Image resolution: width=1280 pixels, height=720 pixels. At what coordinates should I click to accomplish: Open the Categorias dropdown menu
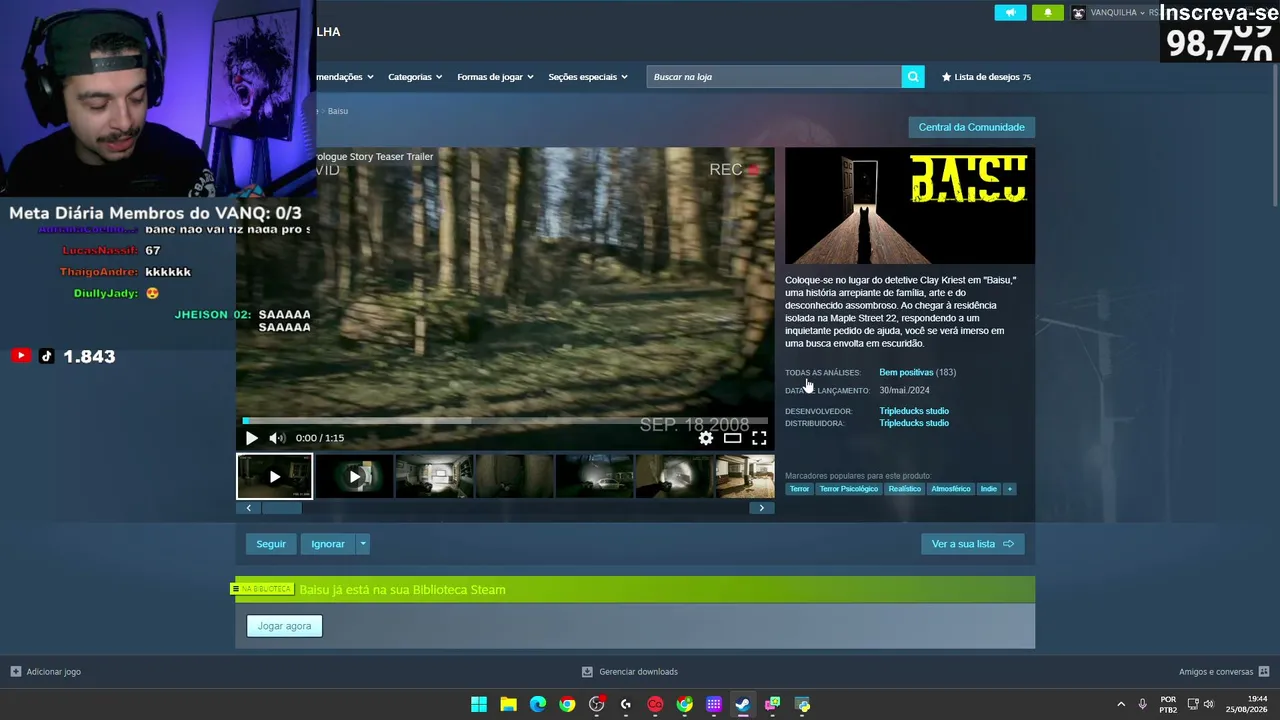click(415, 77)
